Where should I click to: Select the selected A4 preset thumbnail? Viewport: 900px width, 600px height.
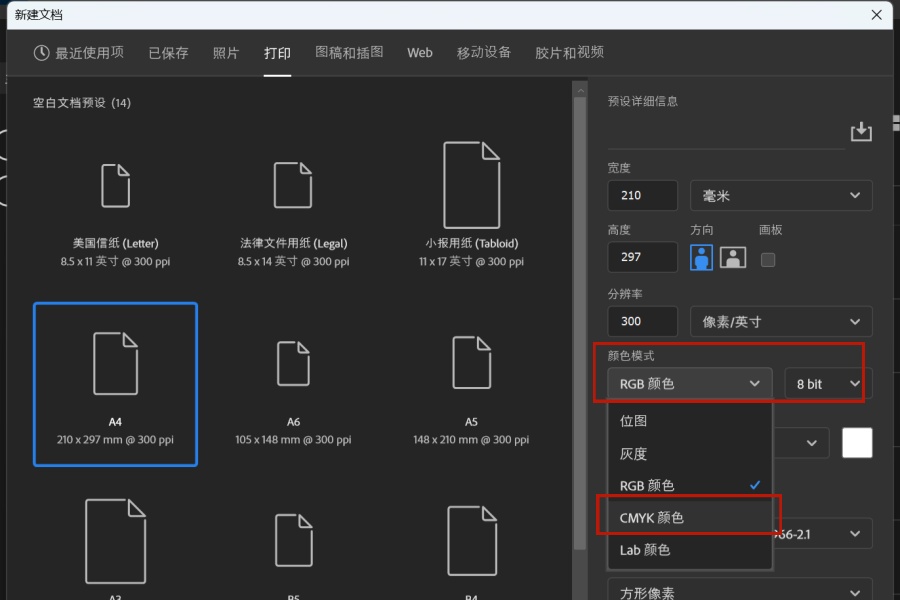(115, 384)
